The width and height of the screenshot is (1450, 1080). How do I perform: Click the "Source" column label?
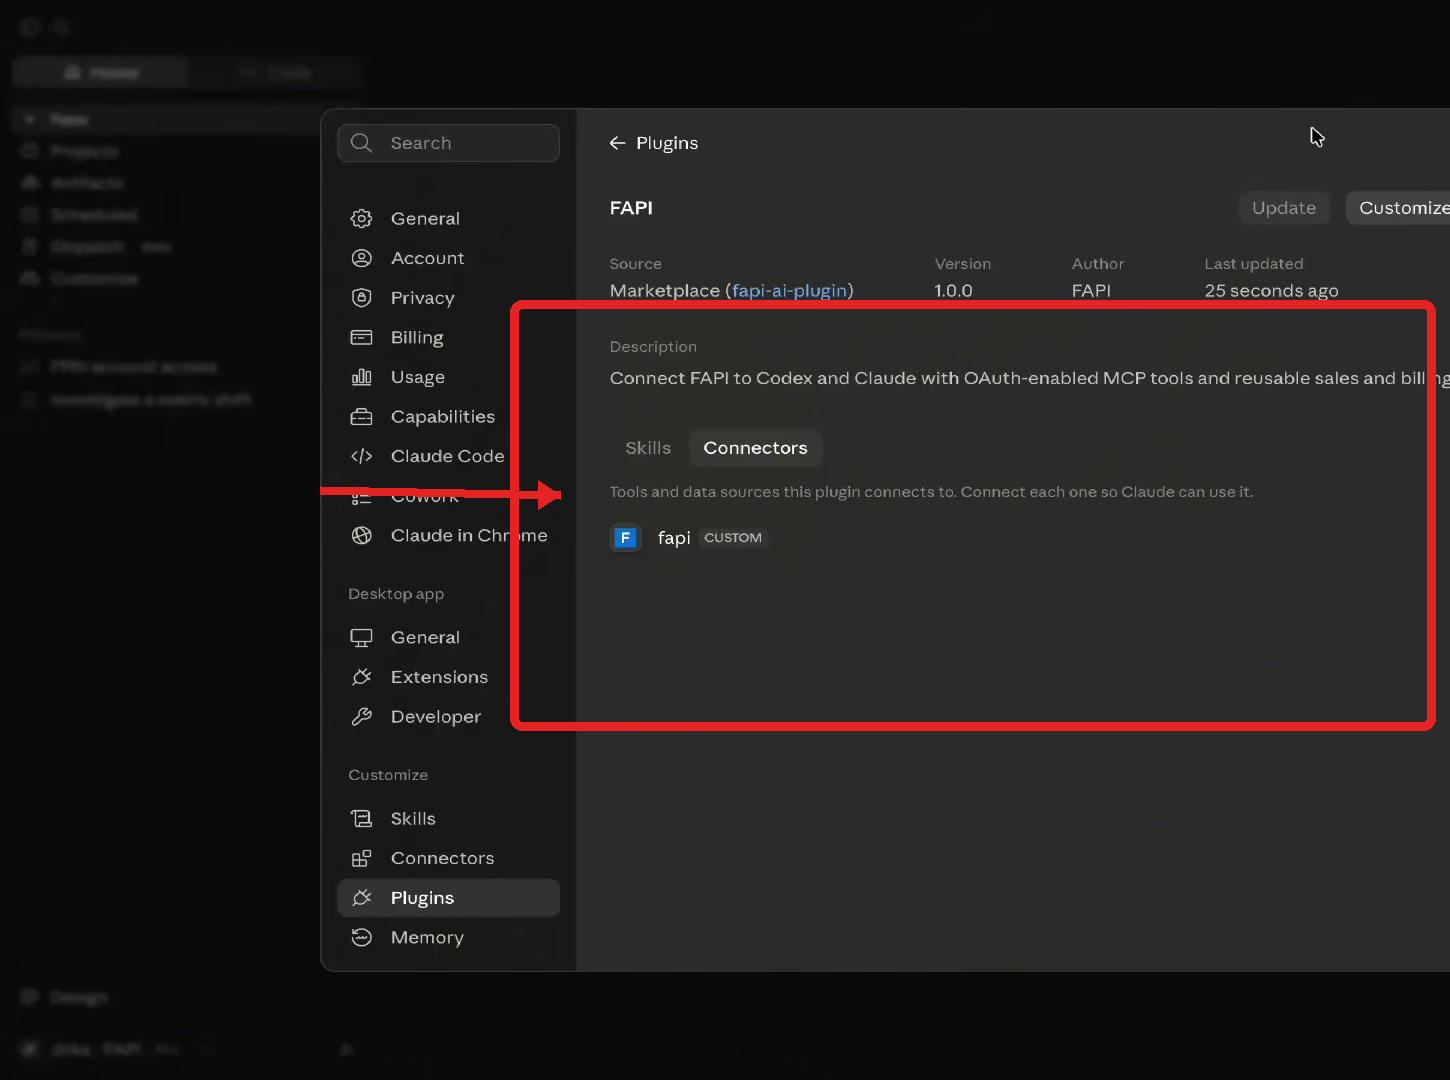[636, 264]
